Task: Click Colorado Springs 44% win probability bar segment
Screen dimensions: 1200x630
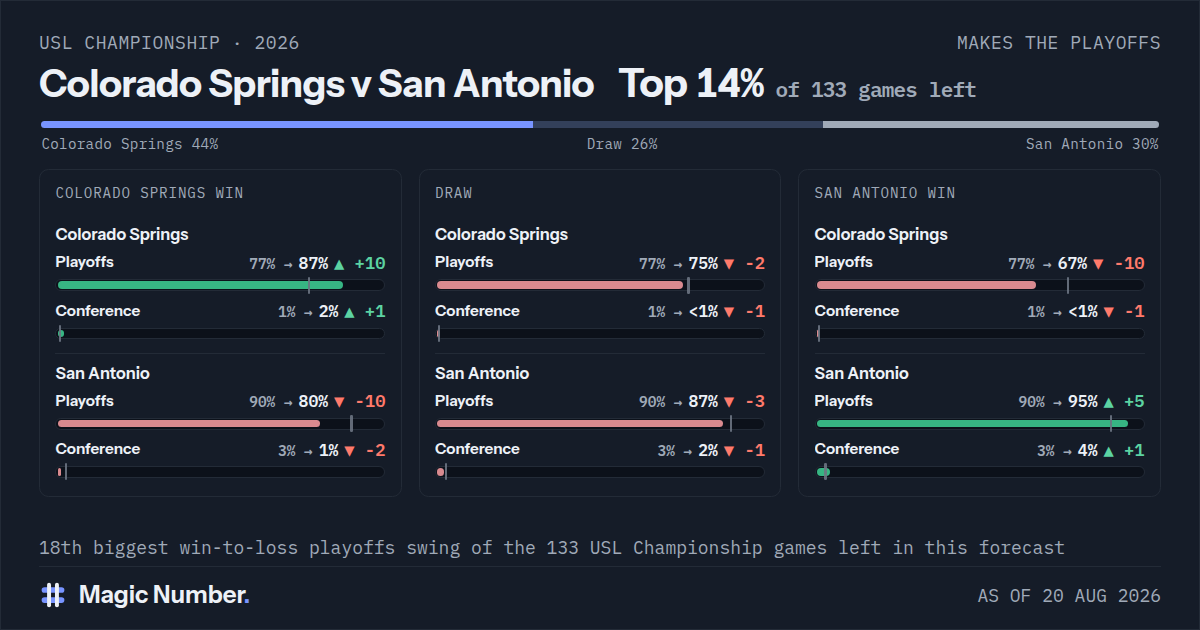Action: [286, 125]
